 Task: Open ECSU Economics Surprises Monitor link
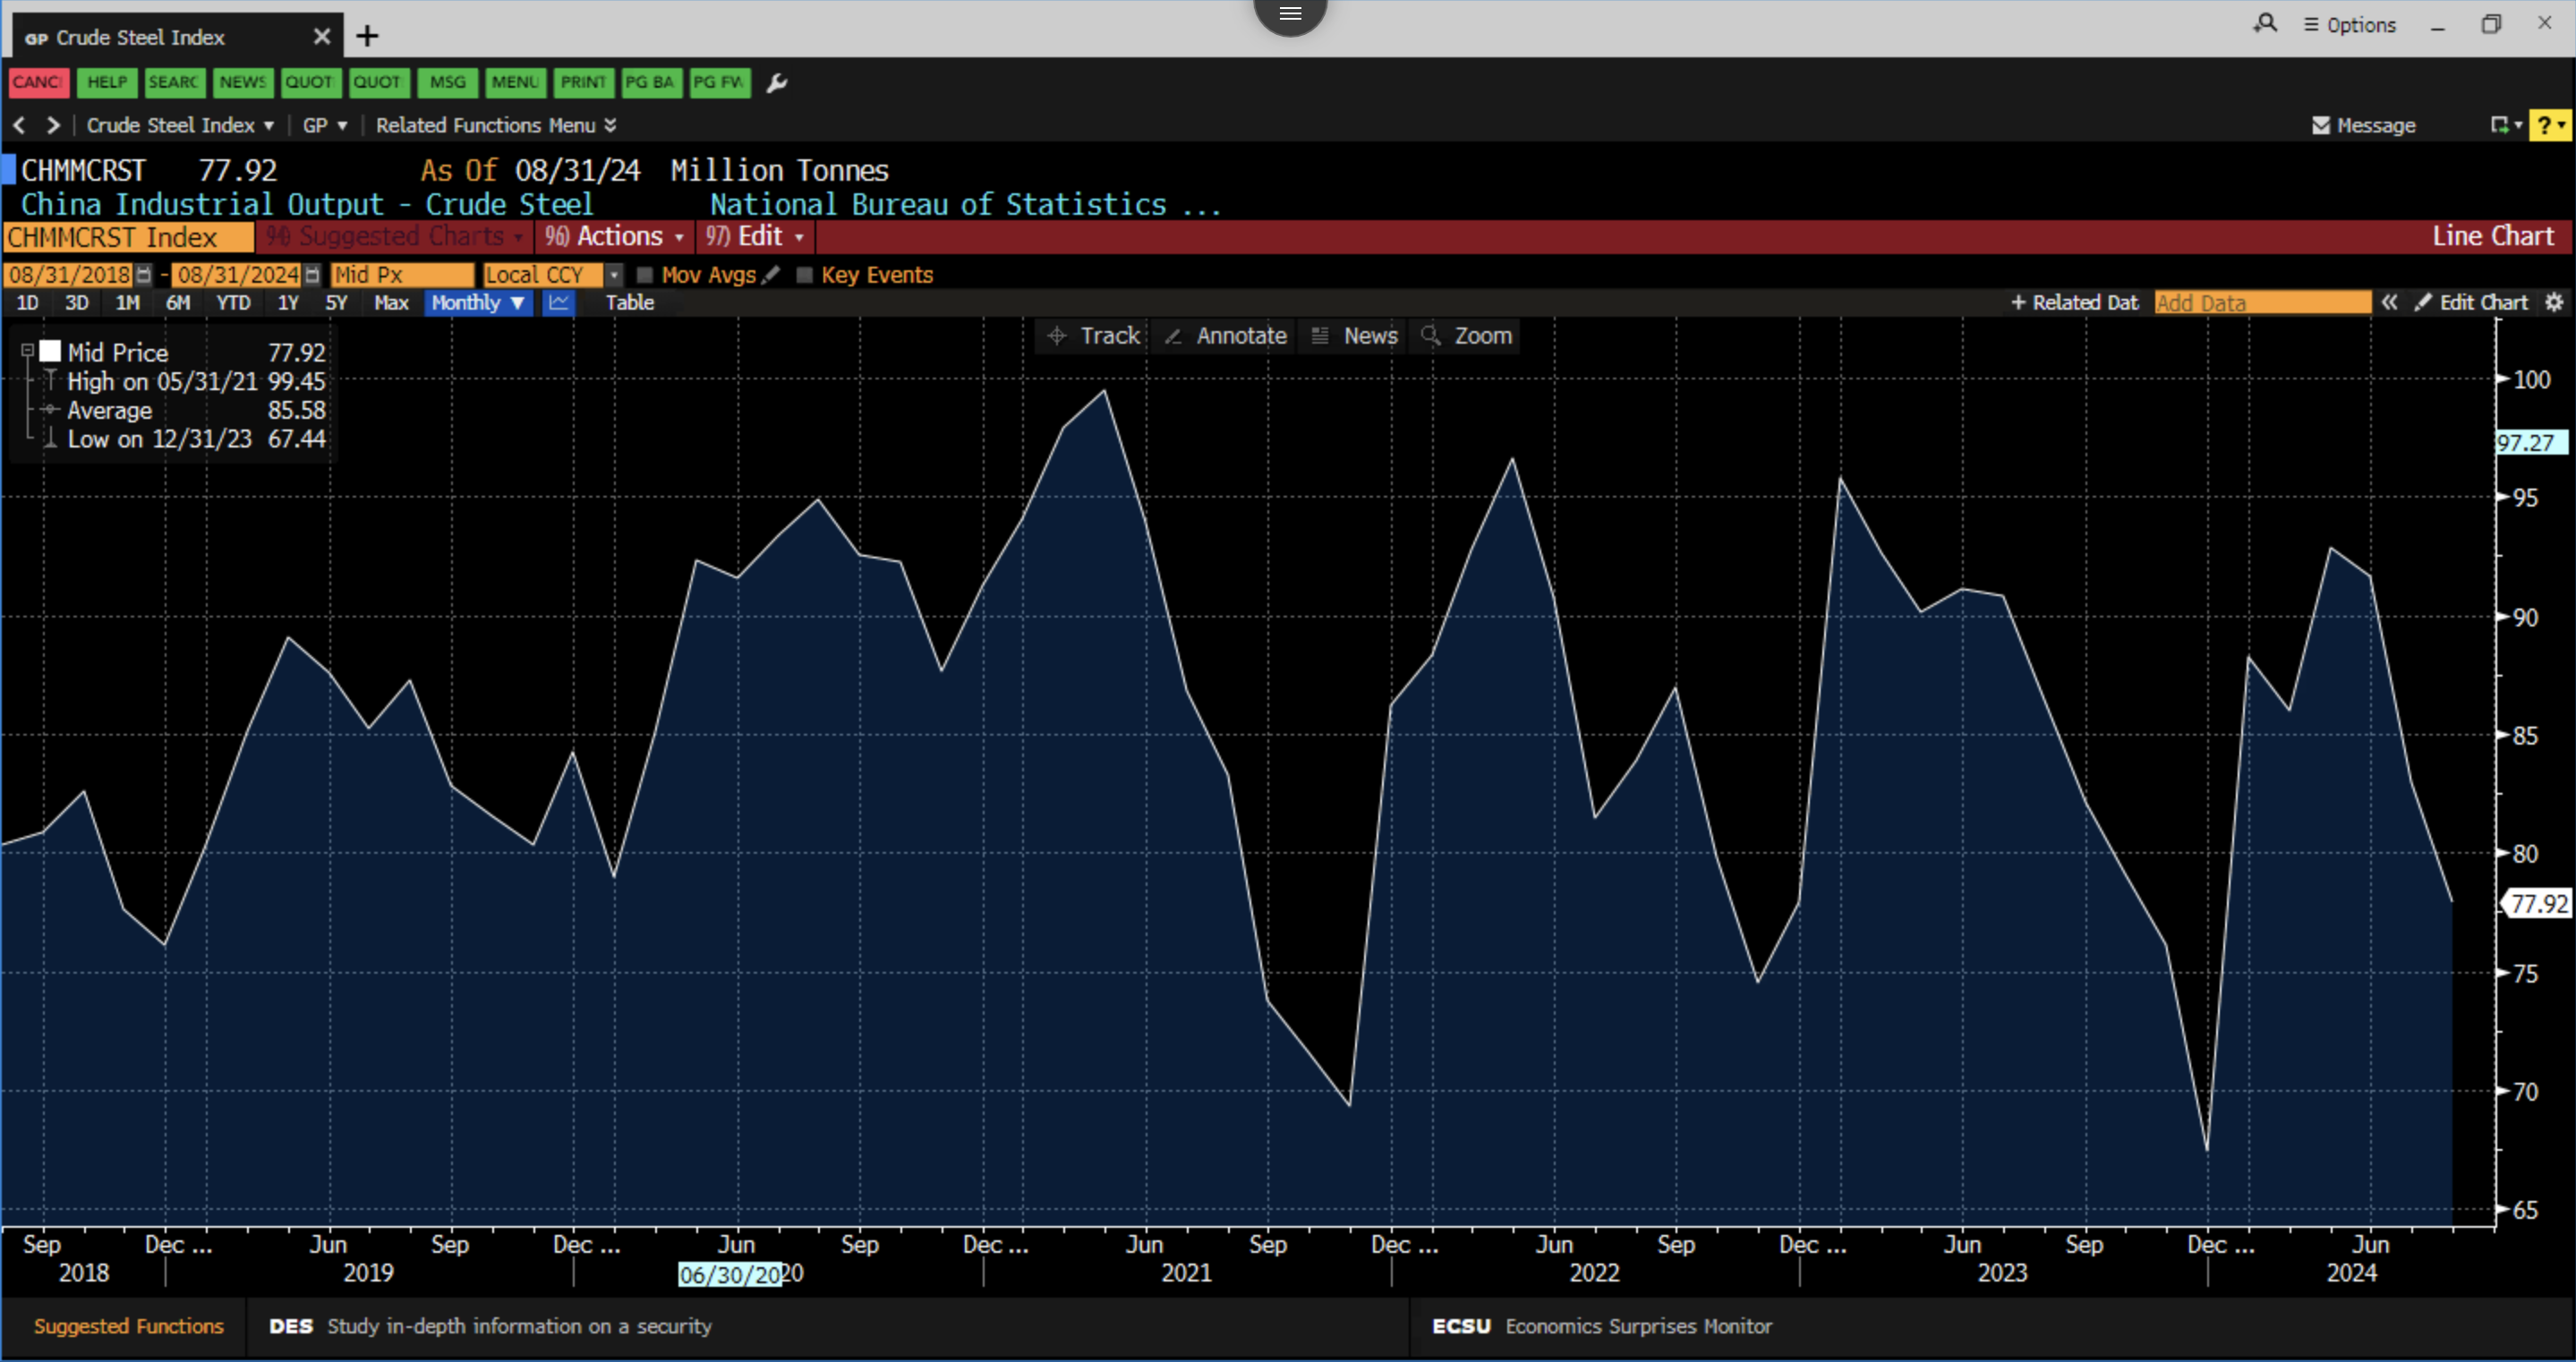point(1601,1327)
